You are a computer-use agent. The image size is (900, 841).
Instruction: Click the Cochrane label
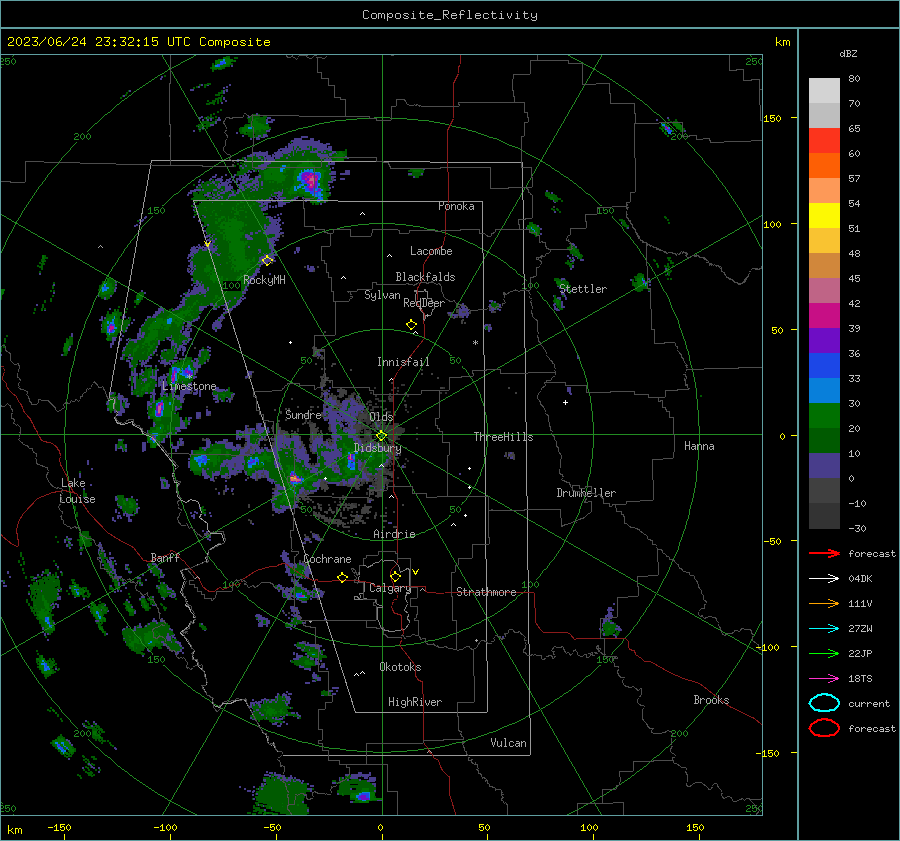327,559
